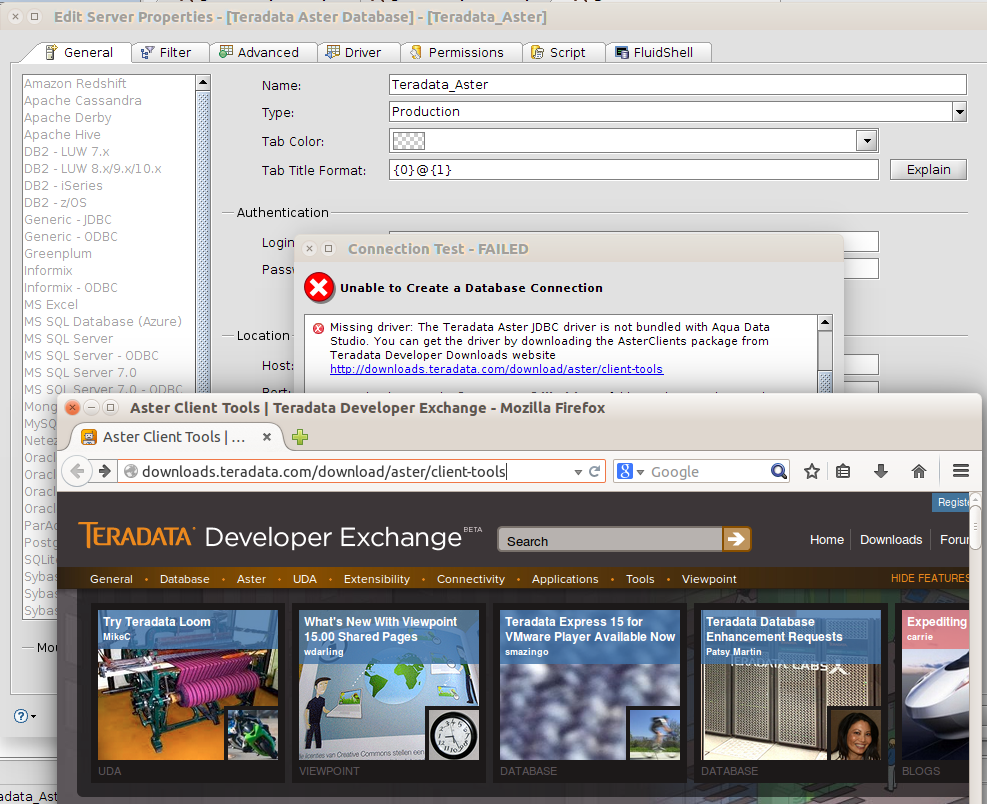Select MS Excel in server list
Screen dimensions: 987x804
click(x=51, y=304)
